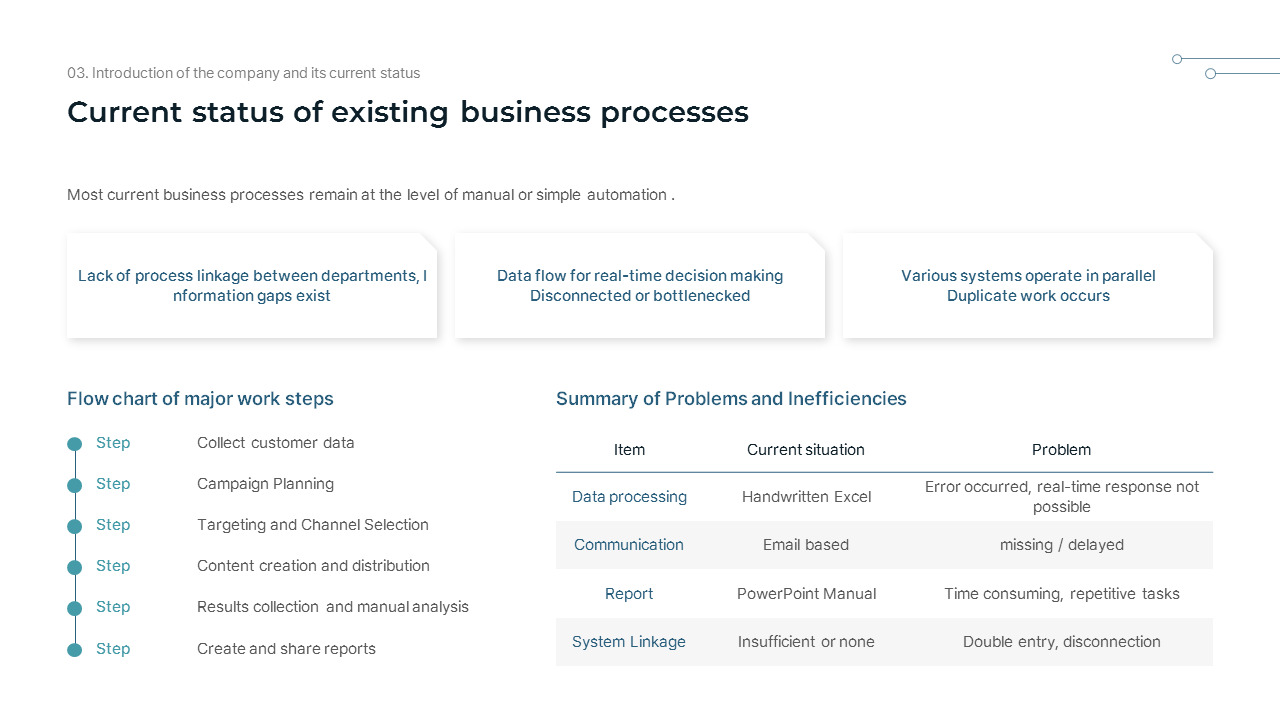Click the bullet dot beside Campaign Planning

pyautogui.click(x=74, y=485)
